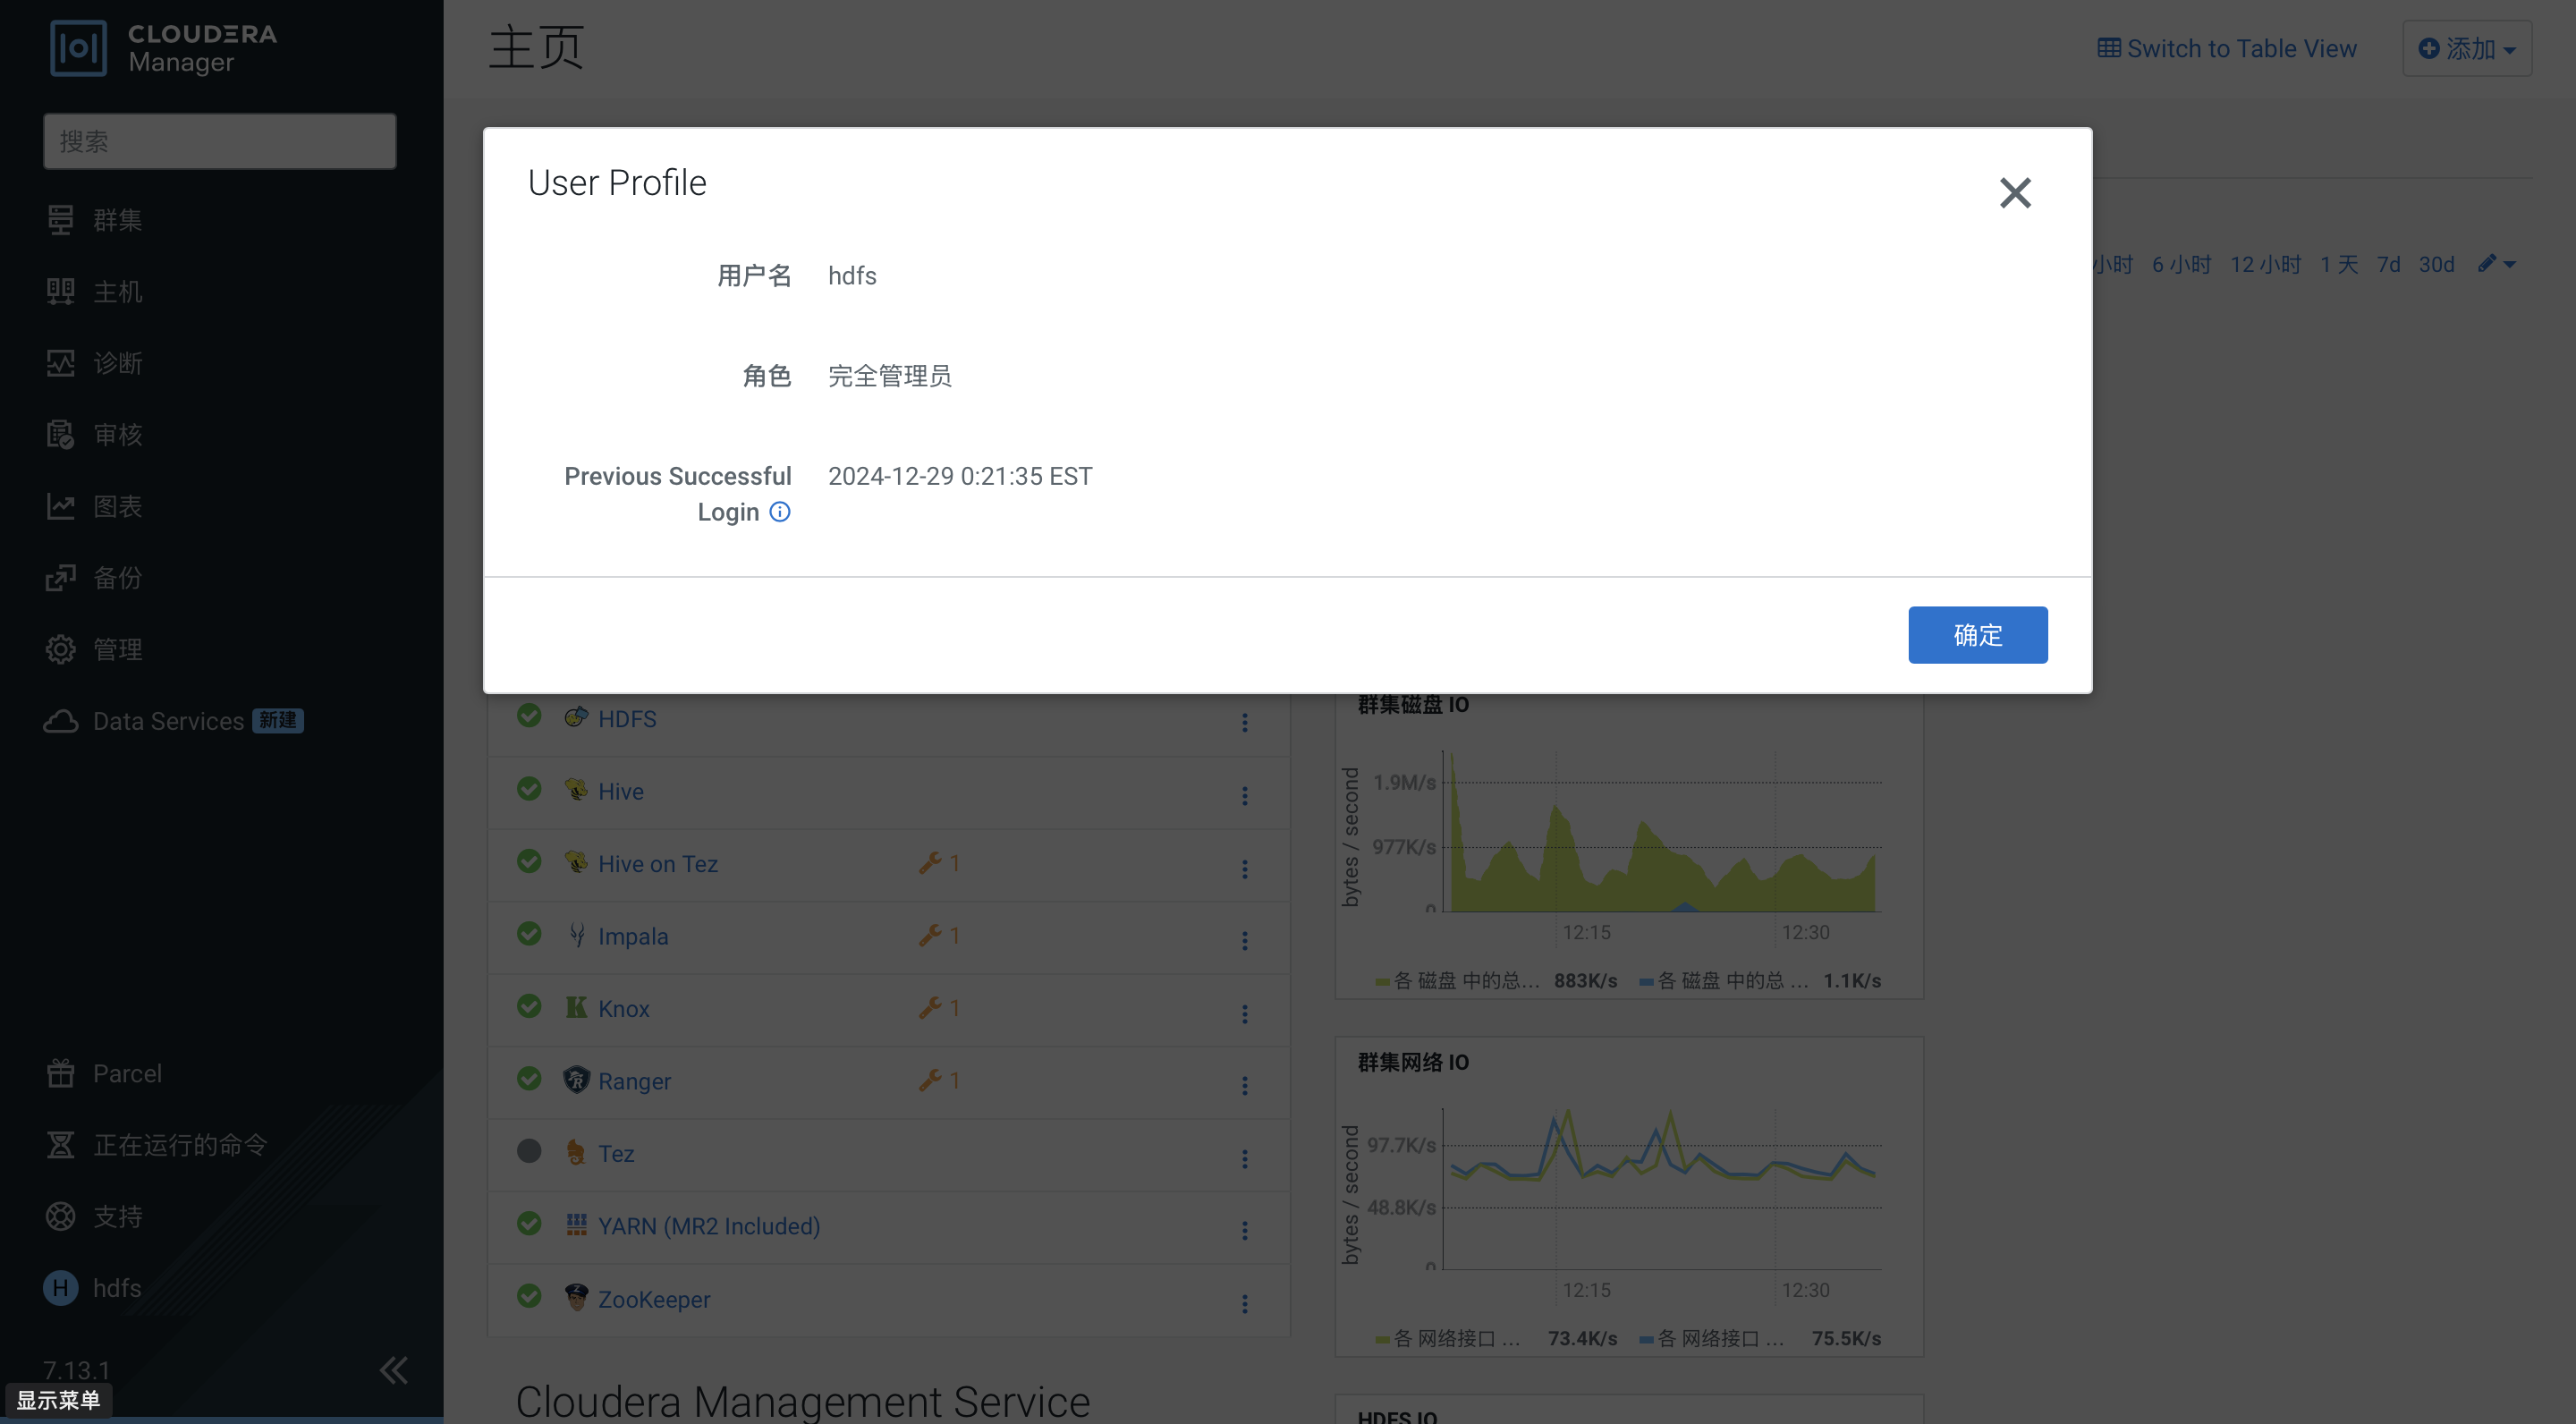Click Switch to Table View link
This screenshot has height=1424, width=2576.
point(2227,48)
